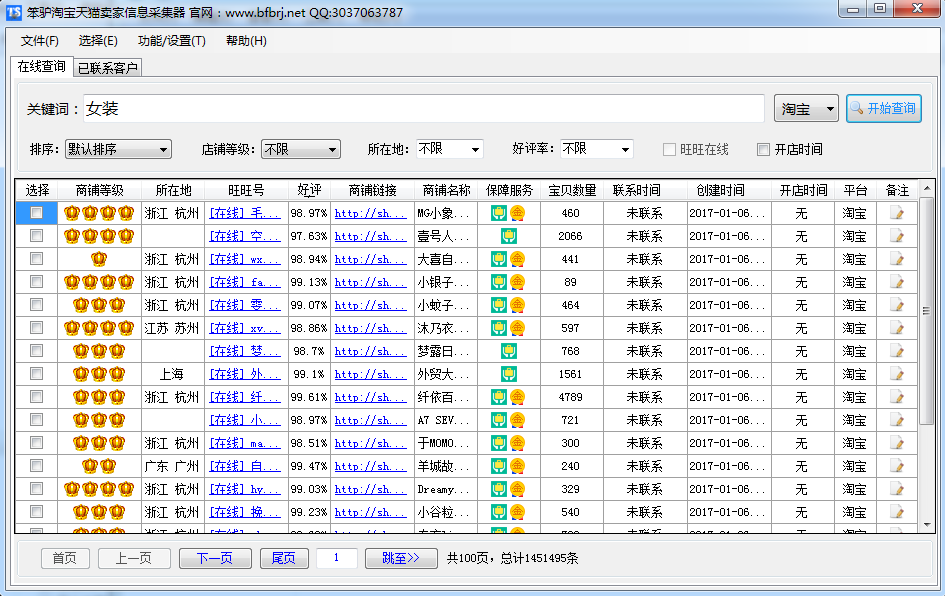
Task: Open the 文件(F) menu
Action: coord(40,41)
